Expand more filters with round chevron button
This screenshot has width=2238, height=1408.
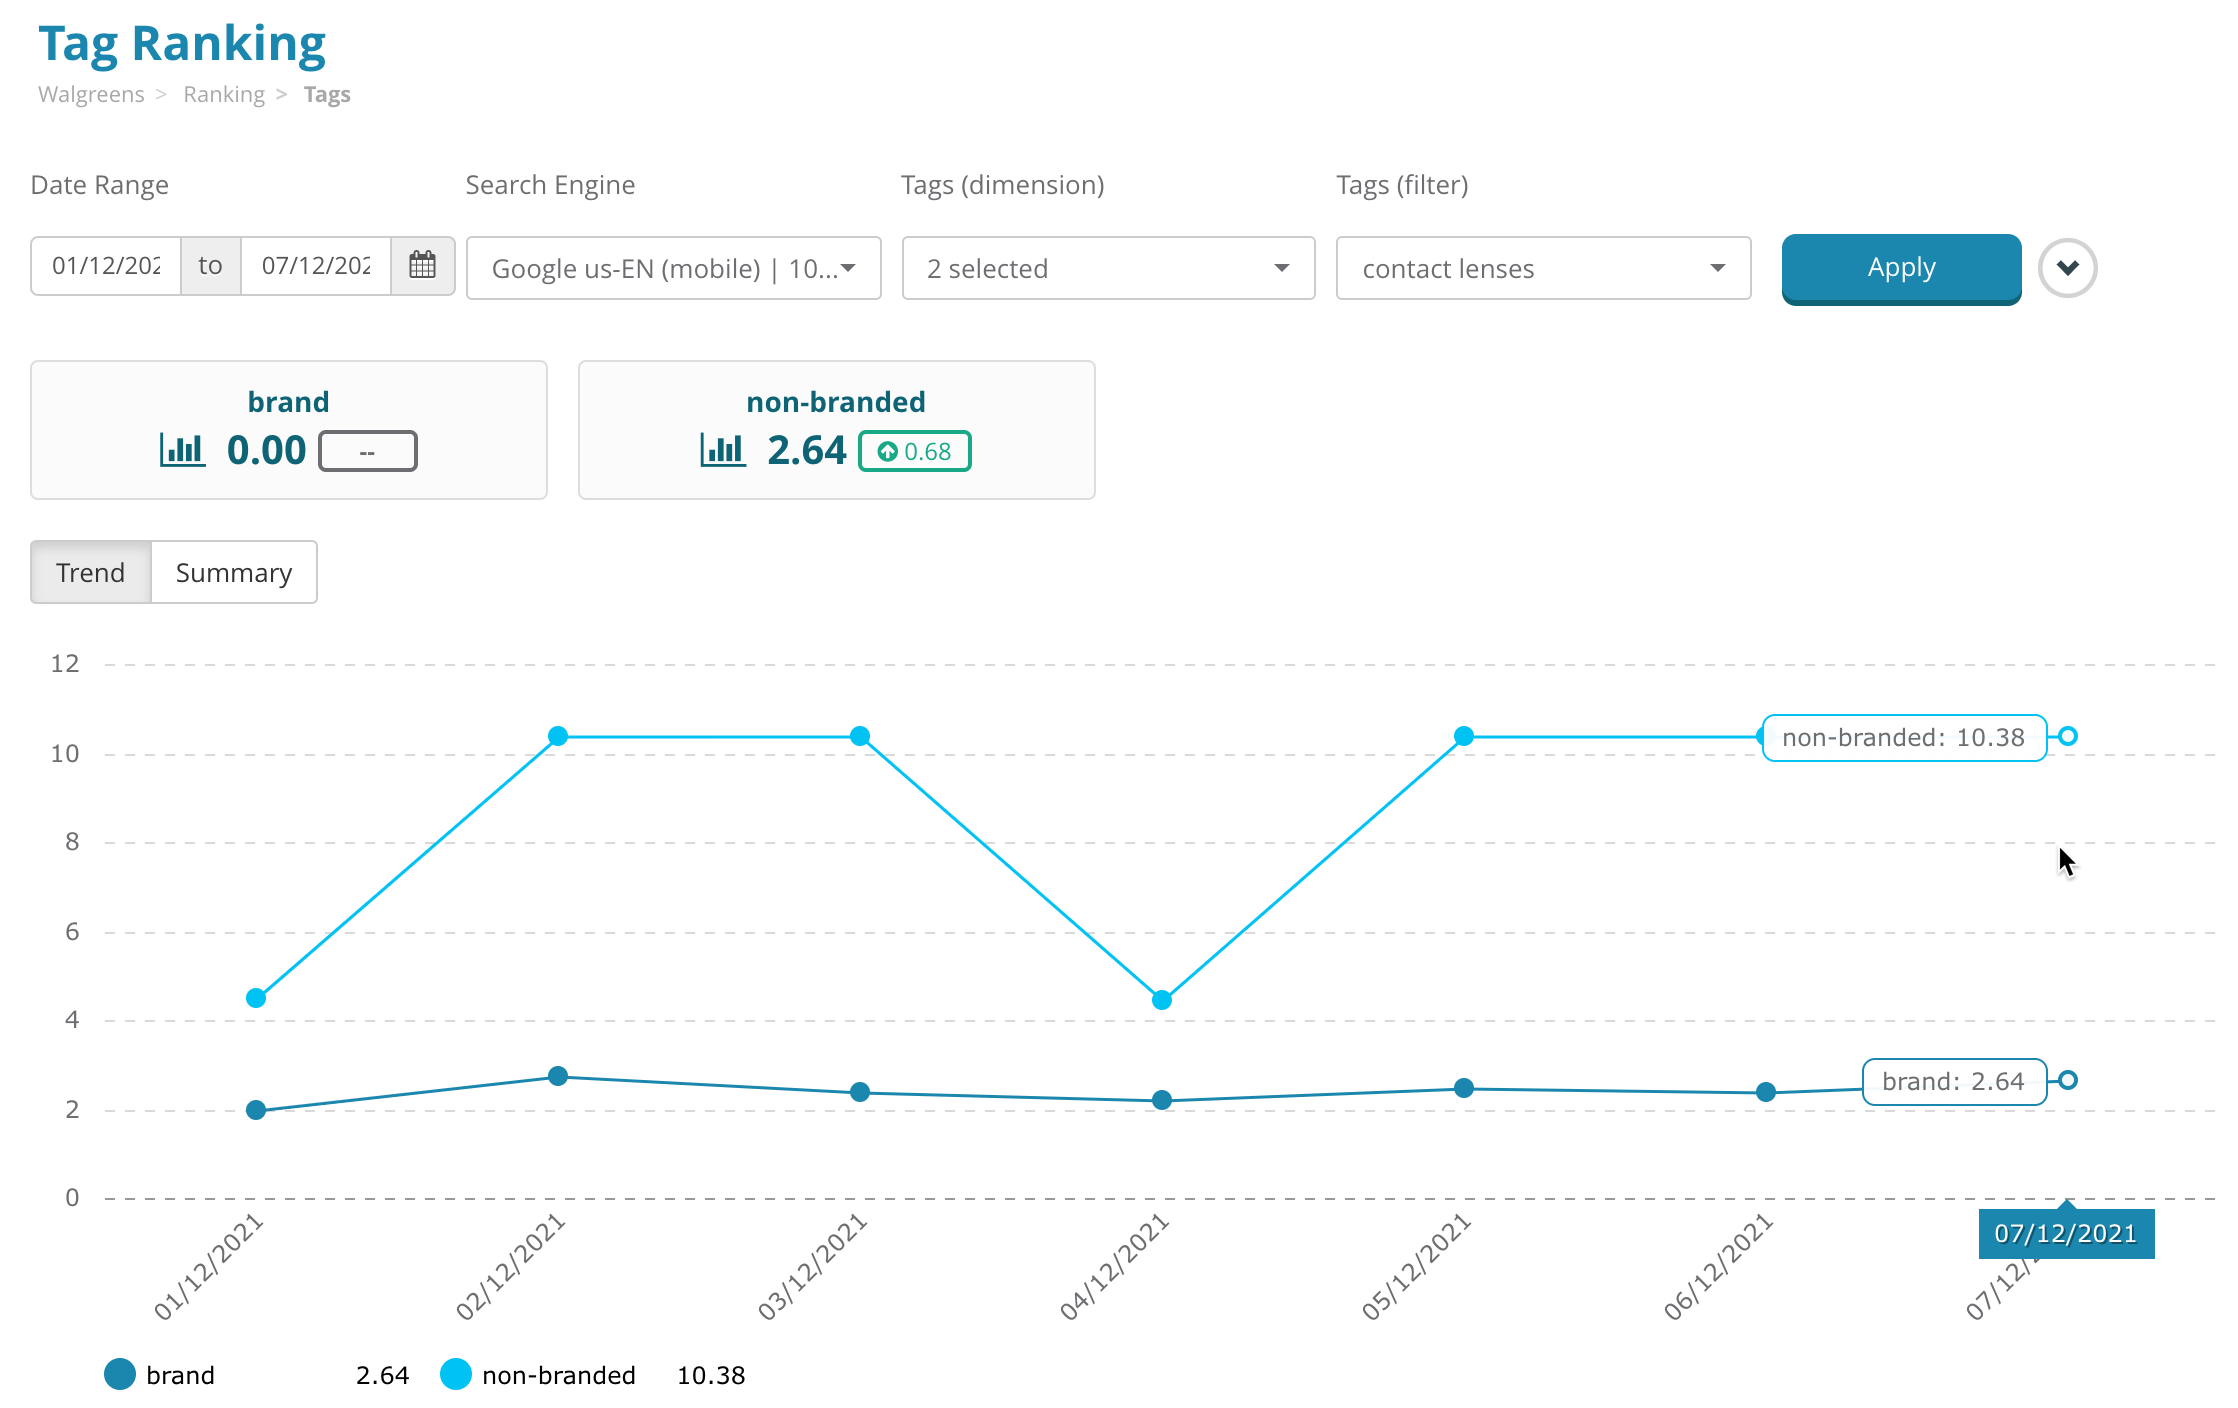(x=2067, y=268)
